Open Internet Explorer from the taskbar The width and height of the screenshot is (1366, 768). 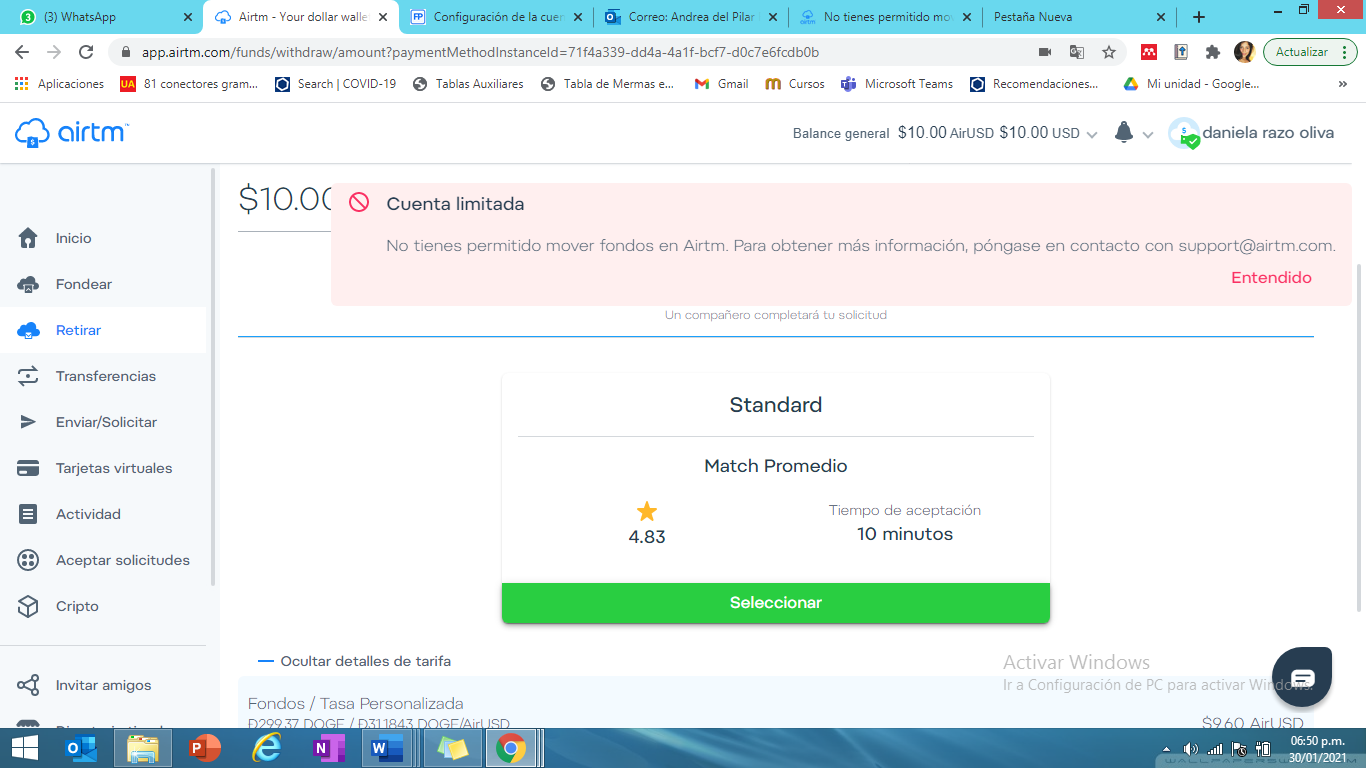(x=267, y=748)
